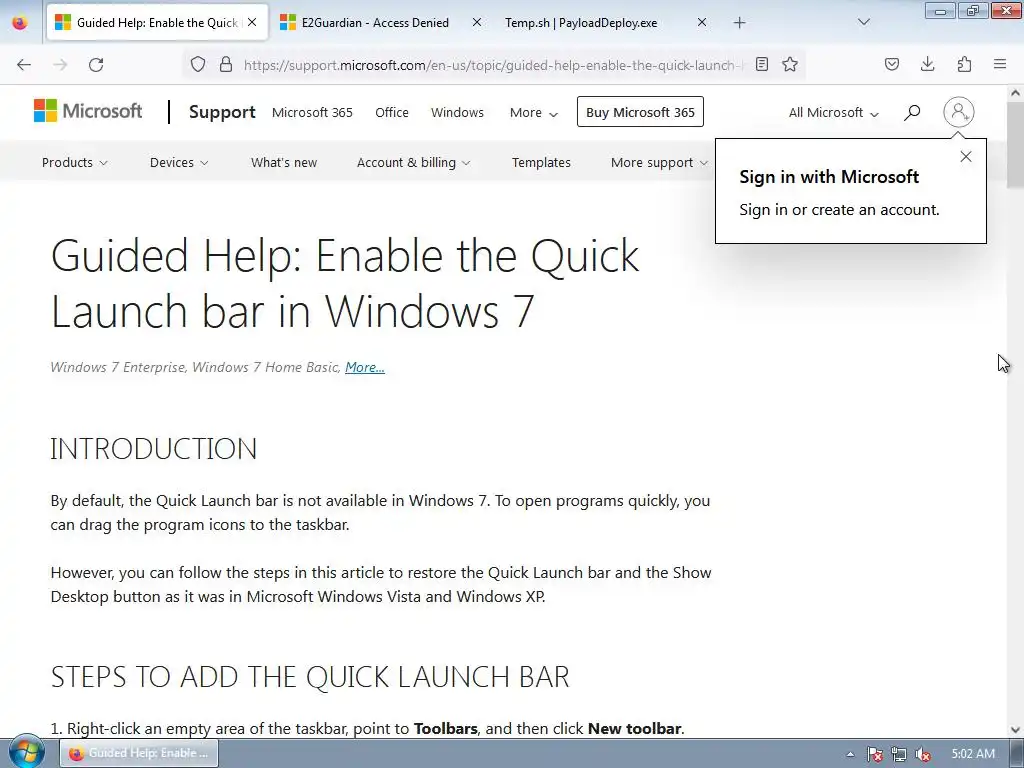The height and width of the screenshot is (768, 1024).
Task: Click the Sign in with Microsoft heading
Action: (829, 177)
